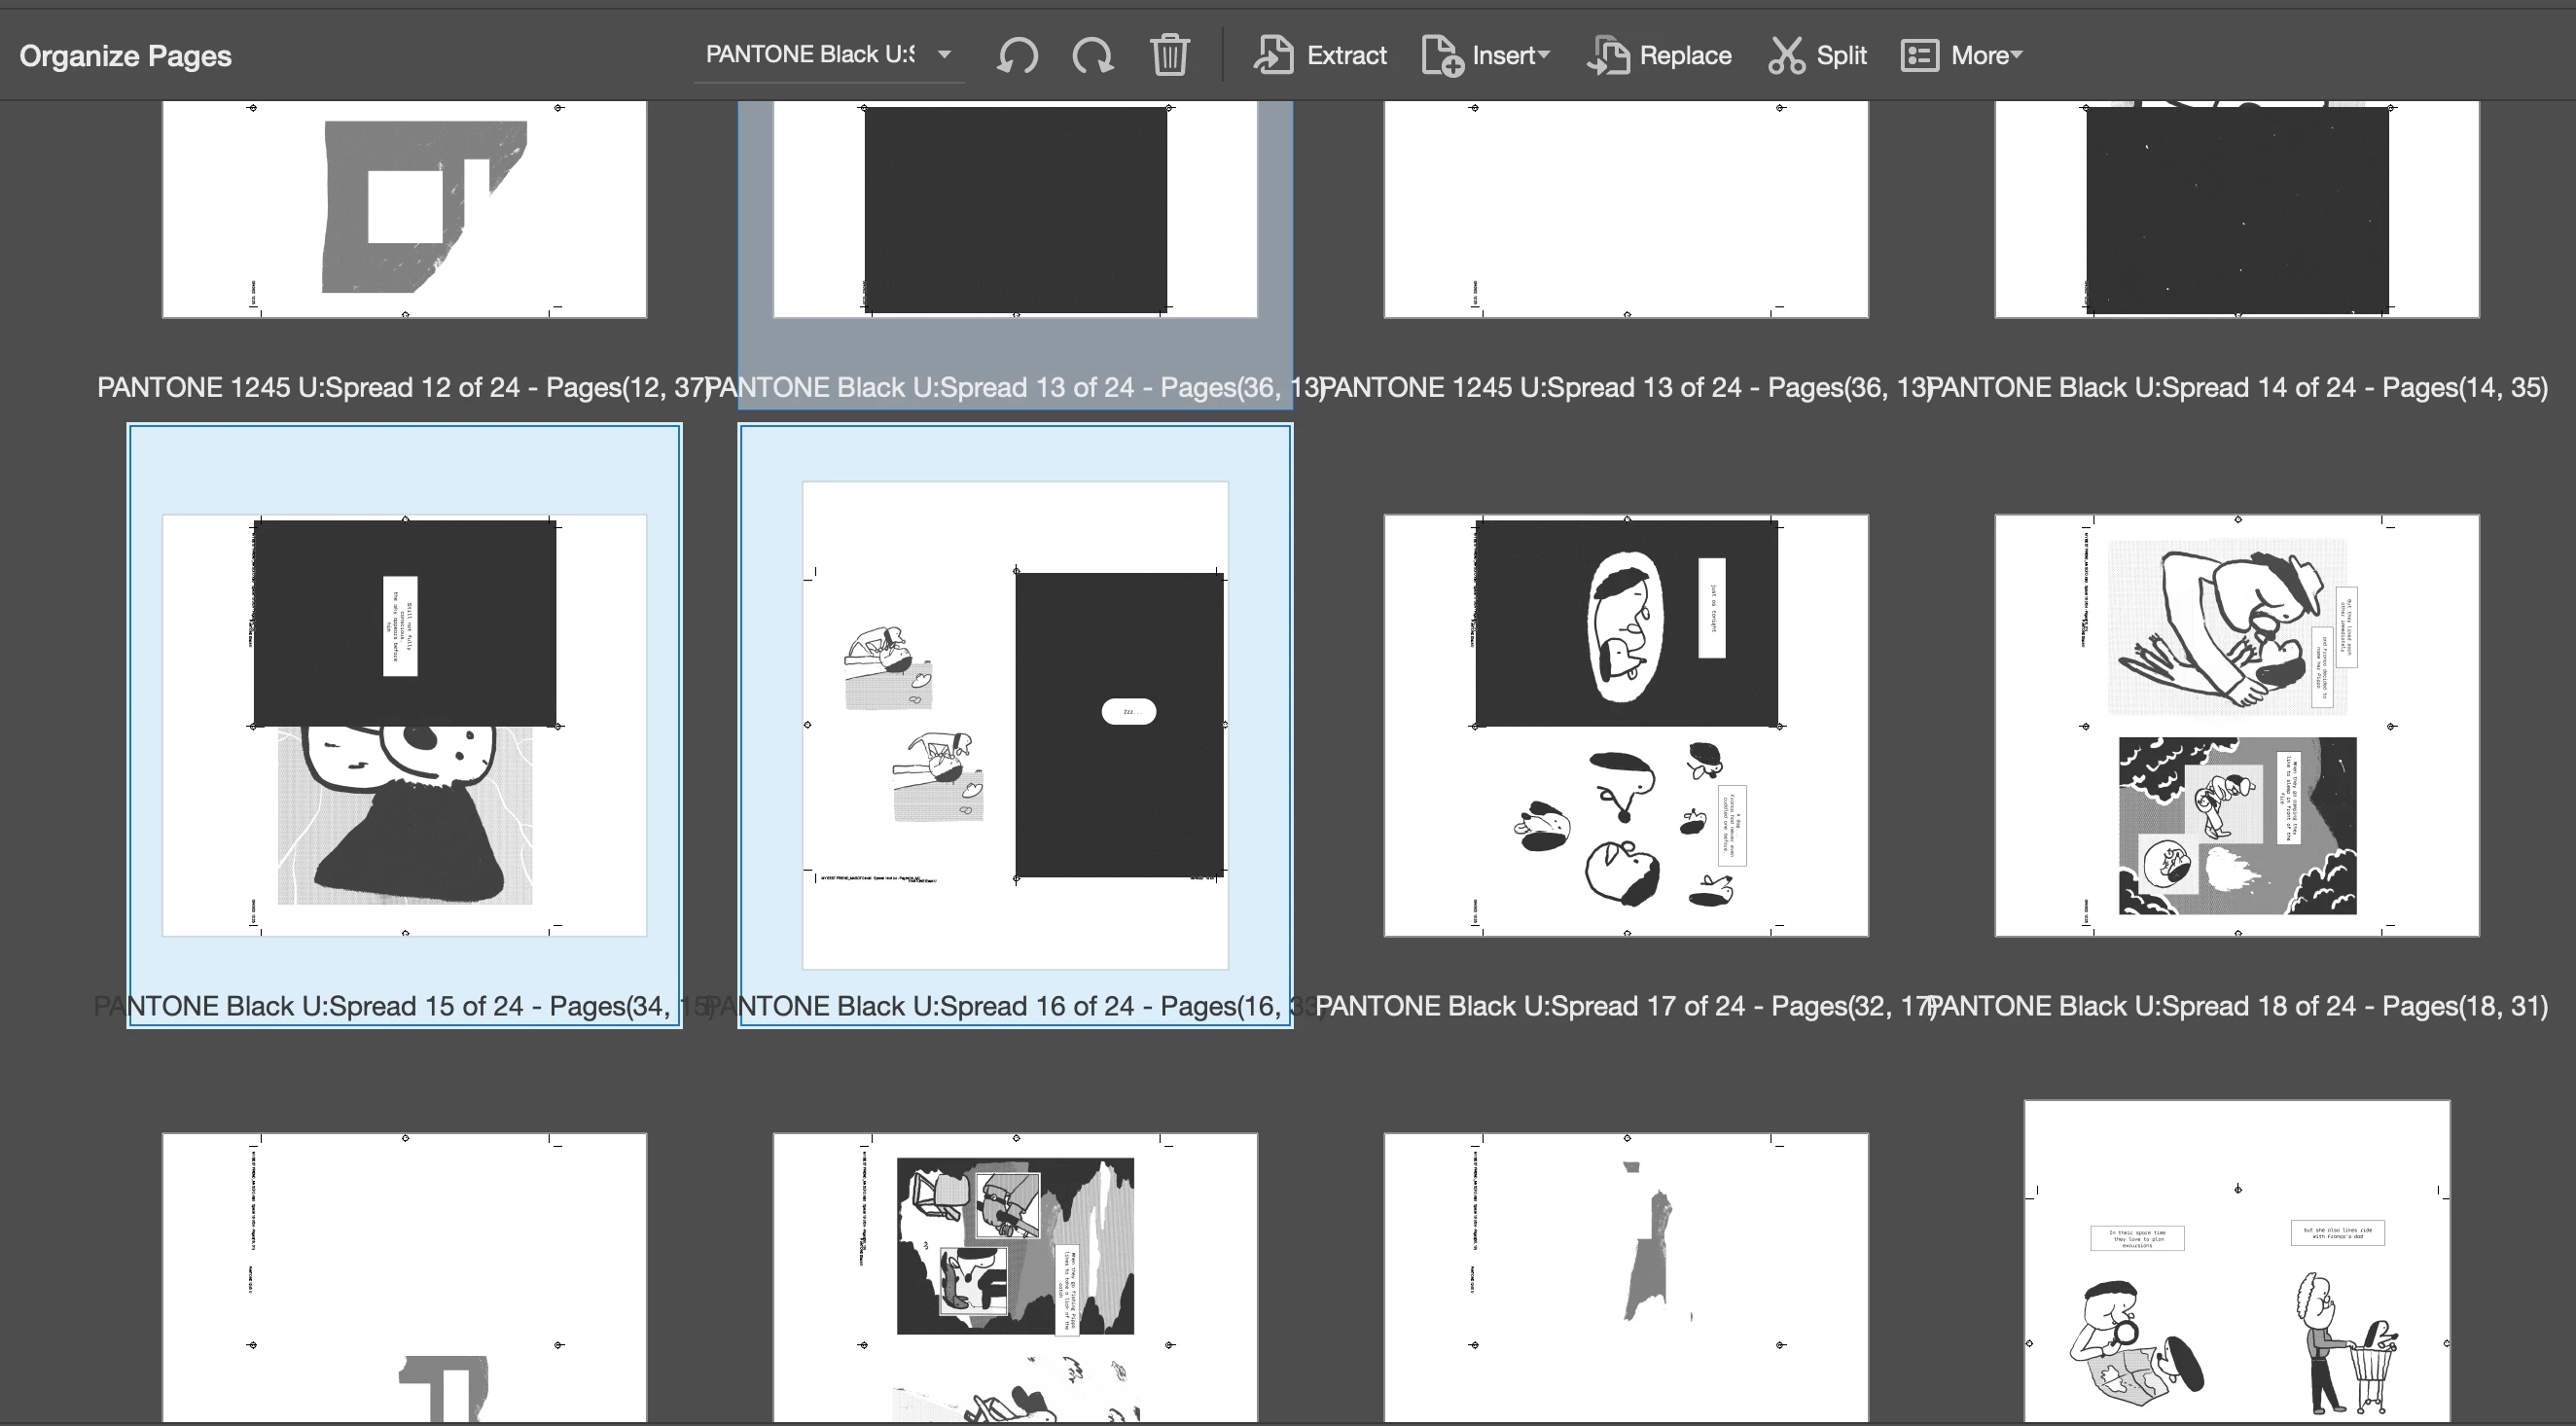Image resolution: width=2576 pixels, height=1426 pixels.
Task: Select the Spread 17 of 24 thumbnail
Action: point(1625,725)
